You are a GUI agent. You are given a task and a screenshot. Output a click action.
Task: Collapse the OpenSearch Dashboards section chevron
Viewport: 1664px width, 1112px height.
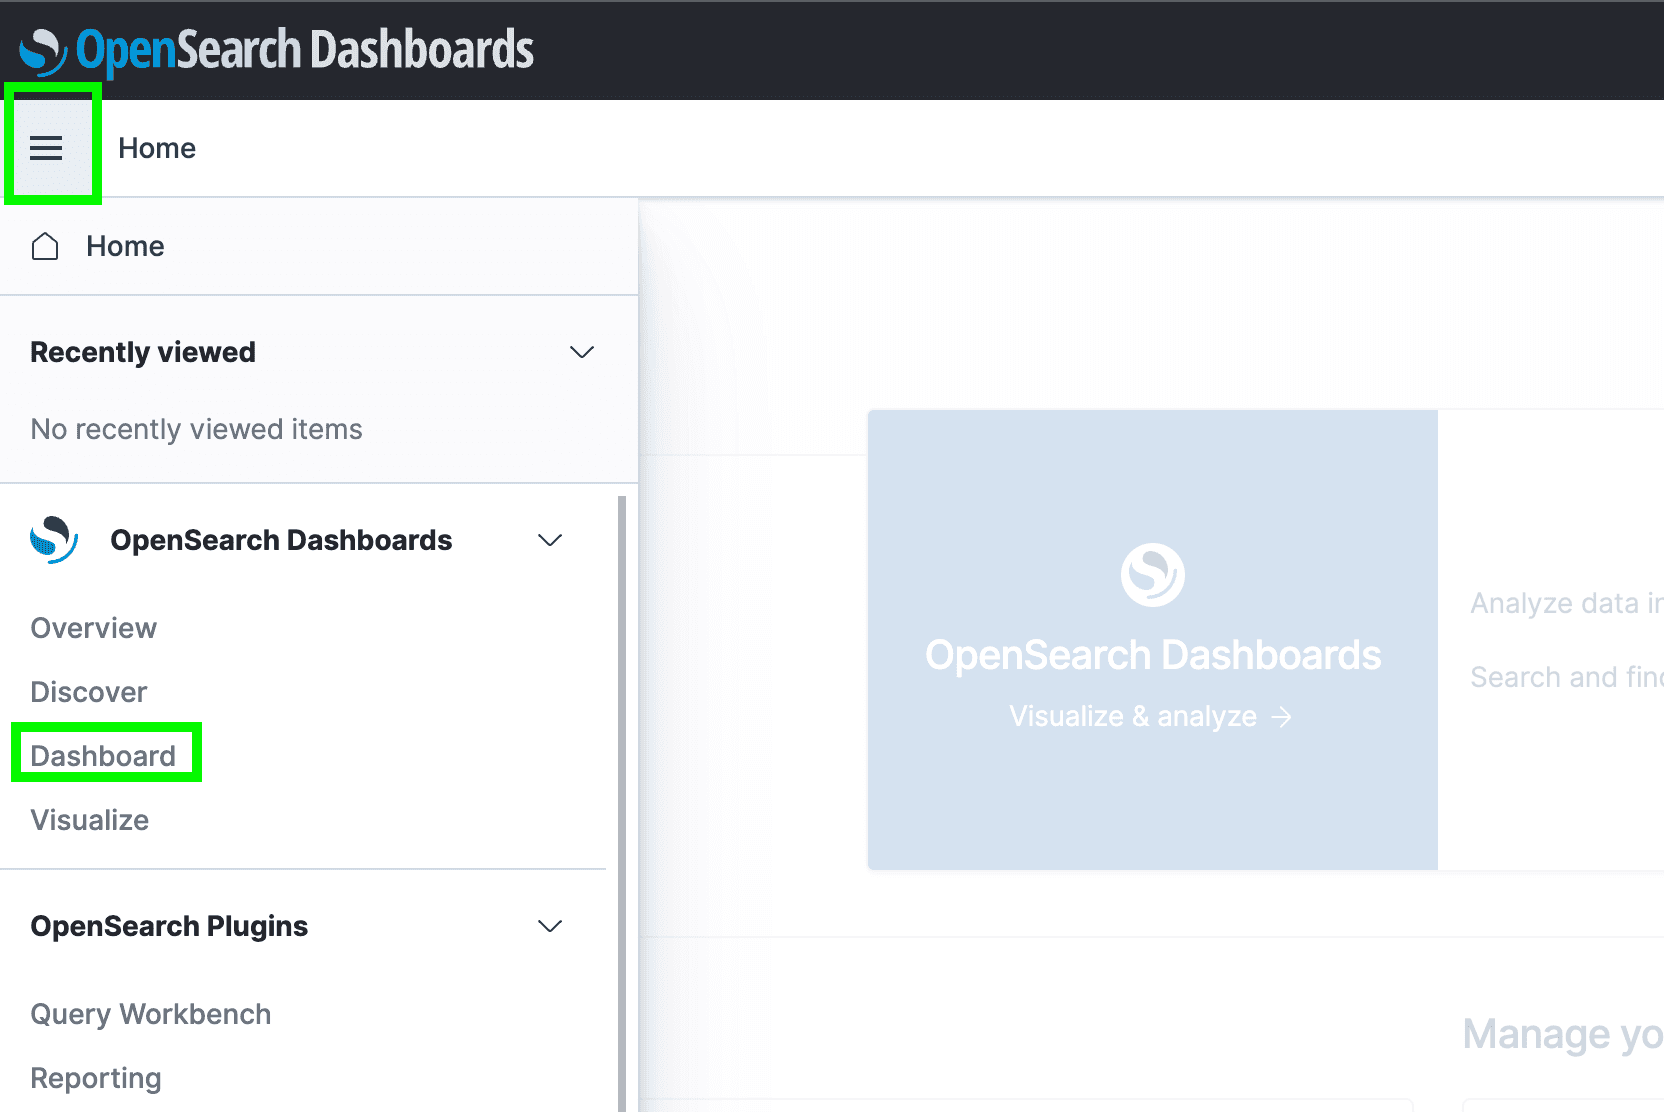click(x=550, y=540)
